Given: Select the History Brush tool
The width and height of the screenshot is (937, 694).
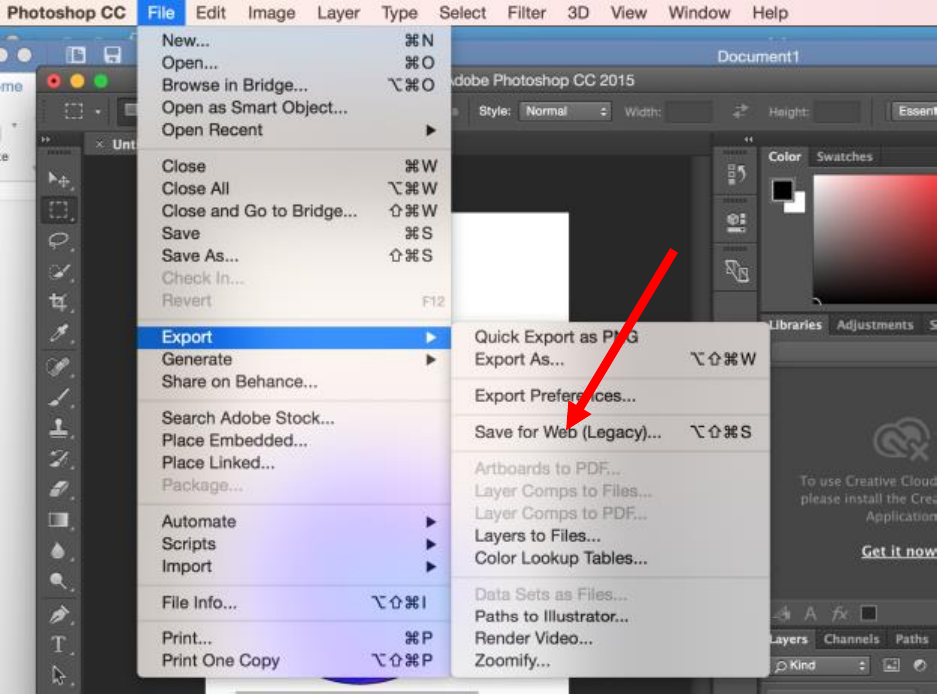Looking at the screenshot, I should pos(59,459).
